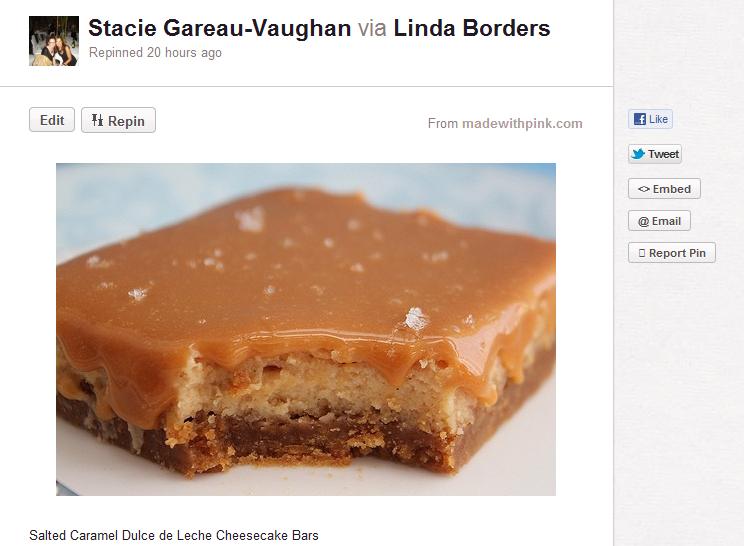The image size is (744, 546).
Task: Open the cheesecake bar pin image
Action: tap(306, 329)
